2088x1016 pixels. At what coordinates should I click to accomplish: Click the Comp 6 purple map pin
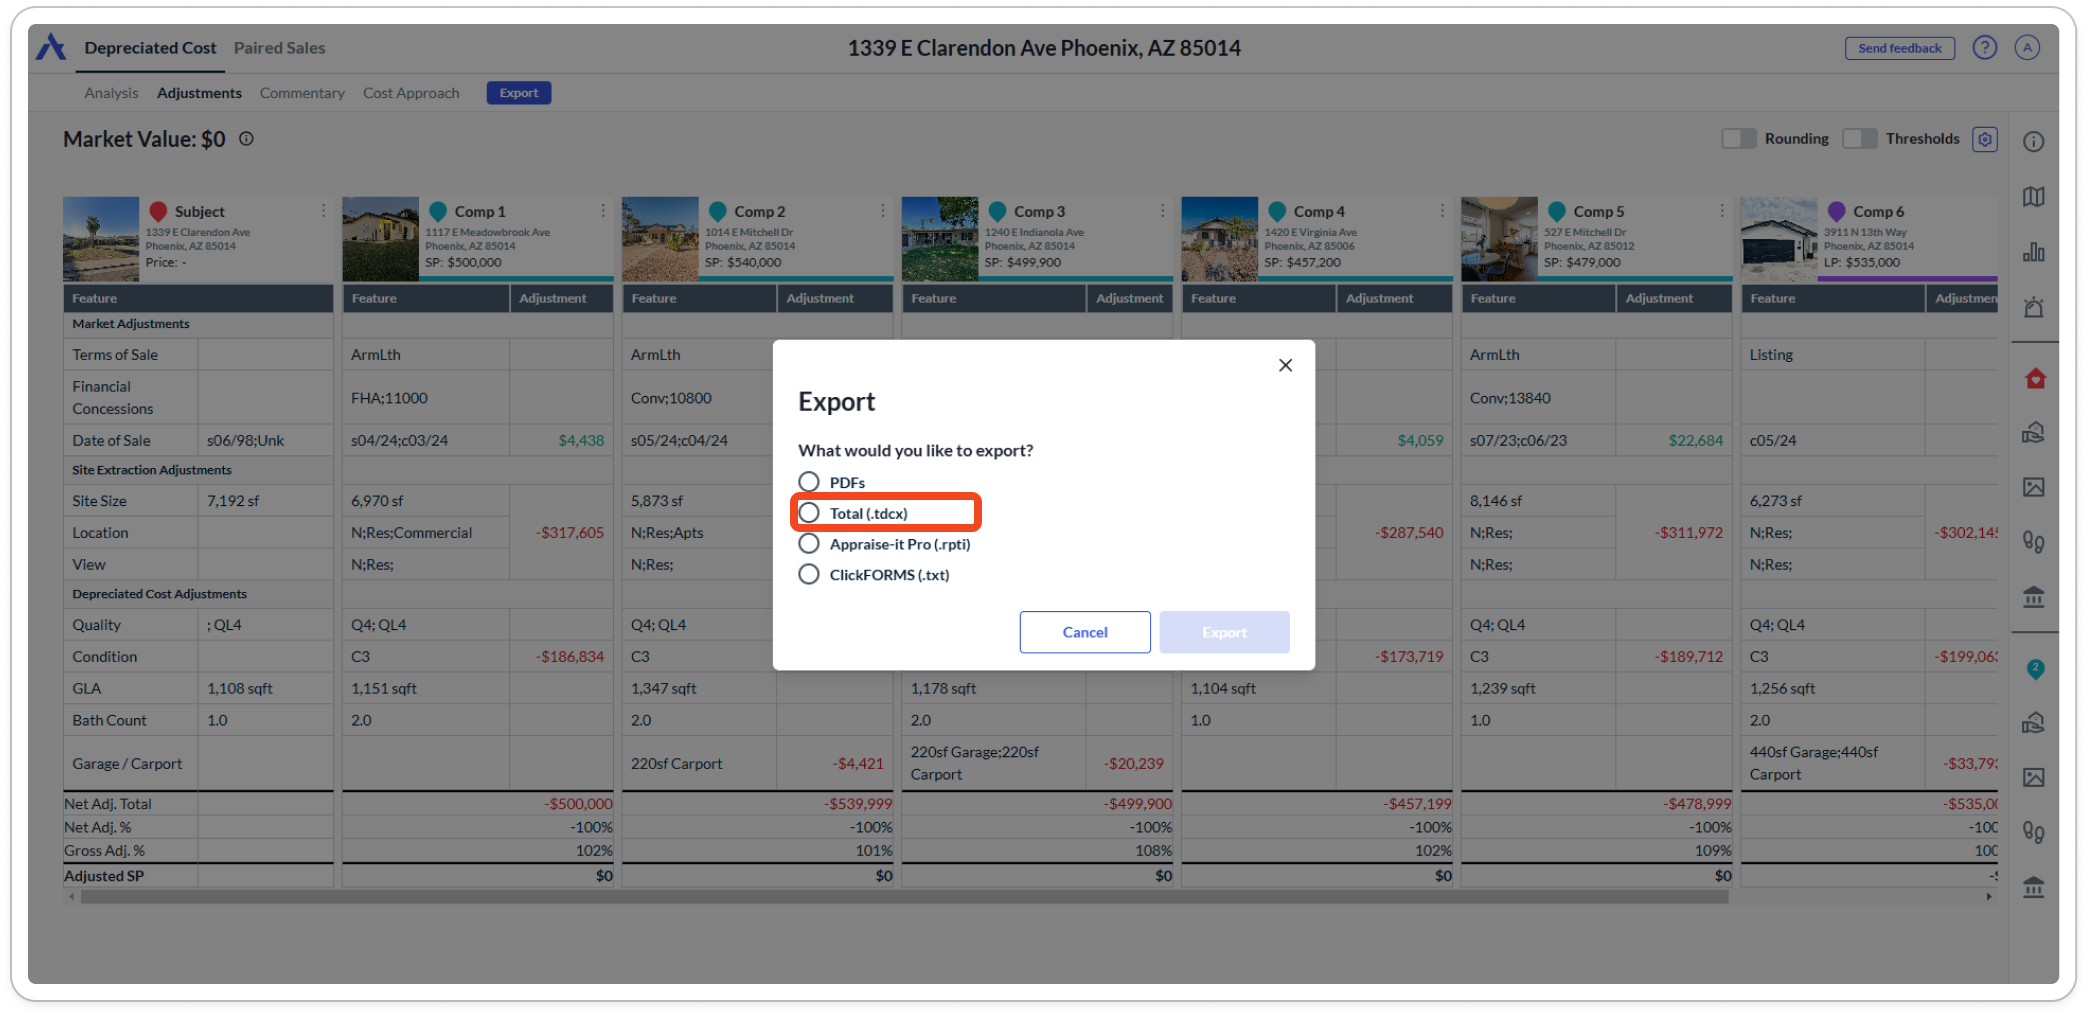tap(1837, 212)
